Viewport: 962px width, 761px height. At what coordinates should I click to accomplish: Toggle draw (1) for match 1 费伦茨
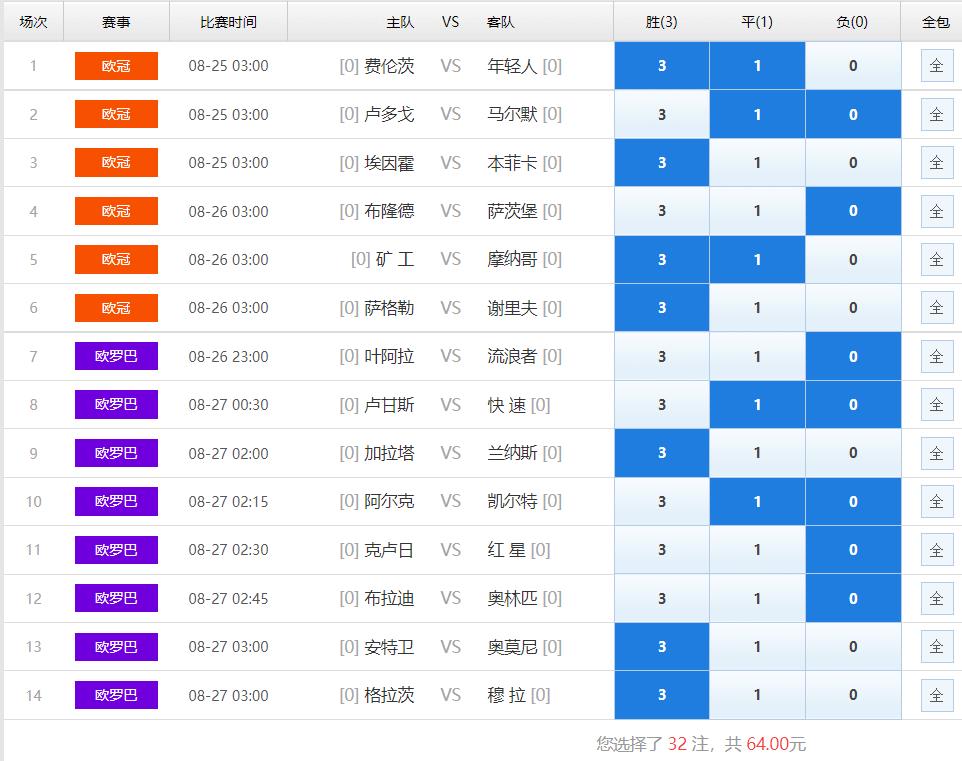757,66
